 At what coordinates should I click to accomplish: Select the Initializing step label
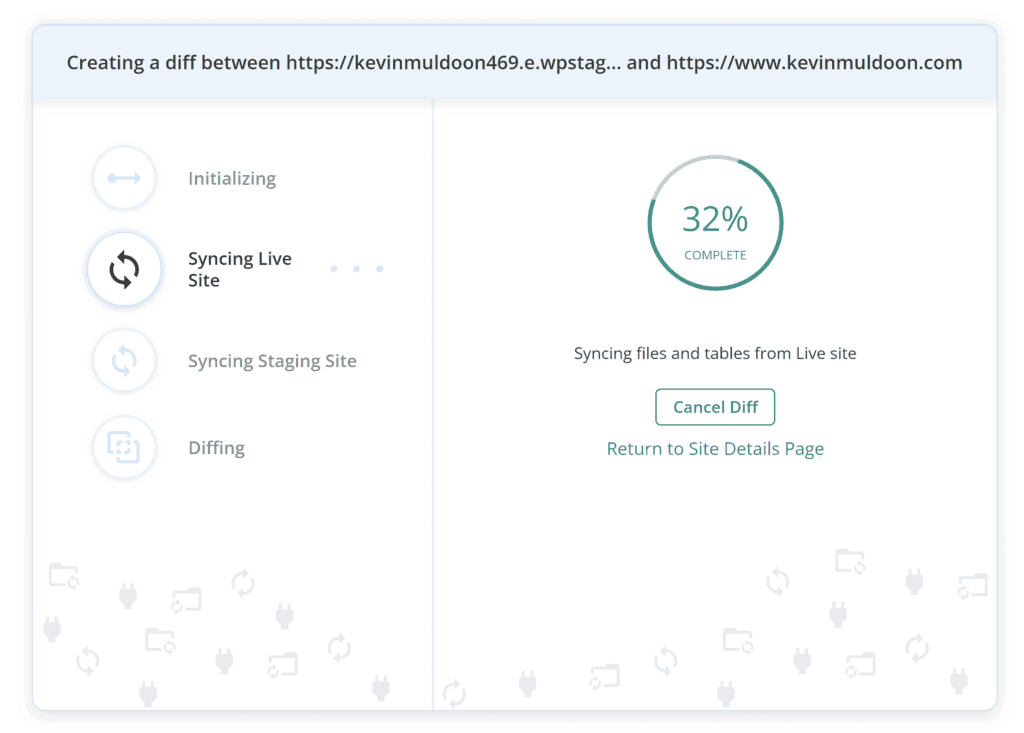[232, 178]
